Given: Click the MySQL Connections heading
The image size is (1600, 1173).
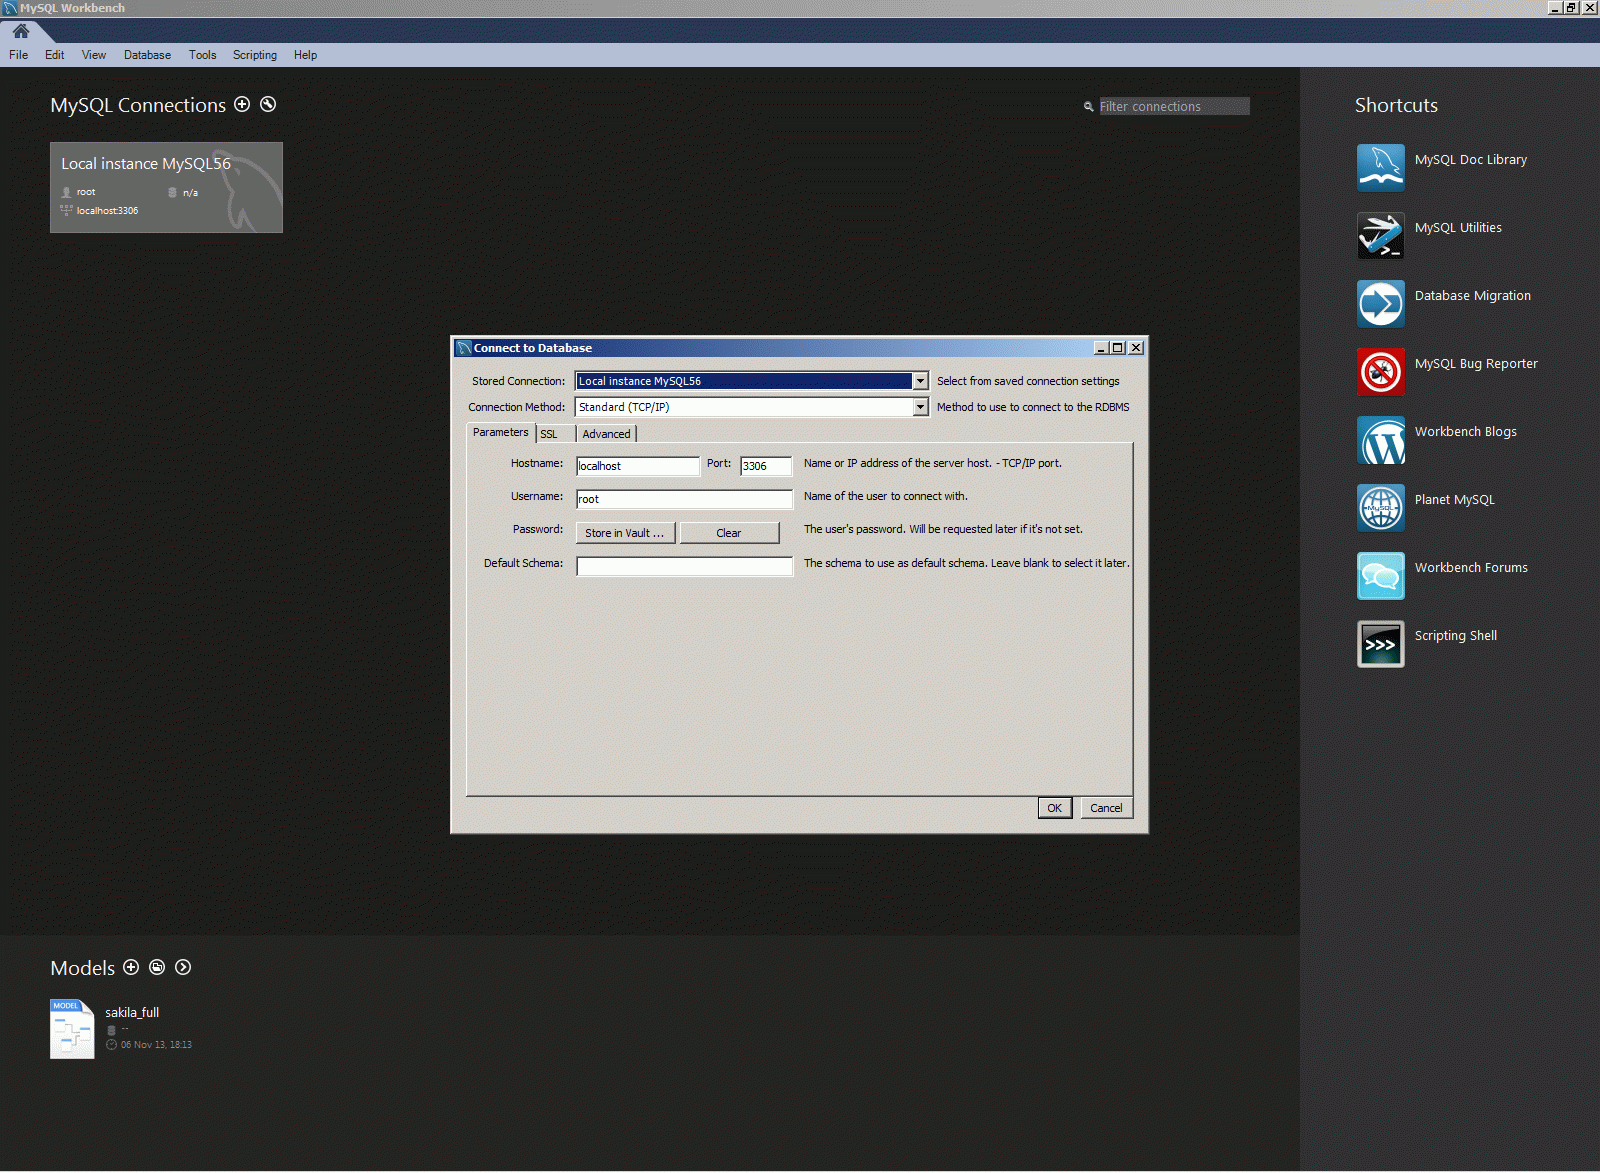Looking at the screenshot, I should tap(138, 105).
